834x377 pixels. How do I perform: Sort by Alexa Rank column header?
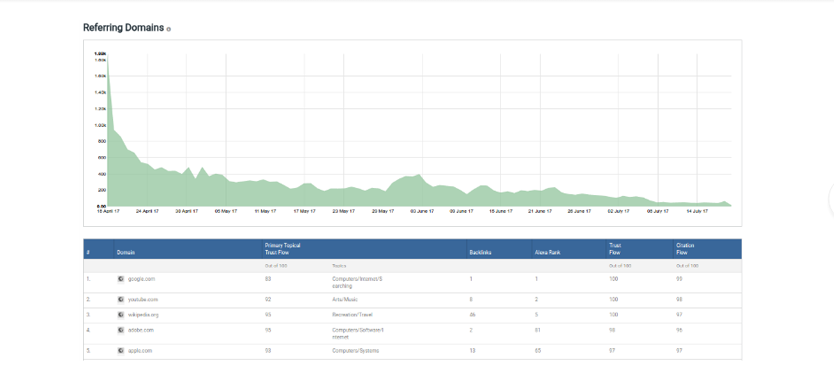tap(547, 253)
